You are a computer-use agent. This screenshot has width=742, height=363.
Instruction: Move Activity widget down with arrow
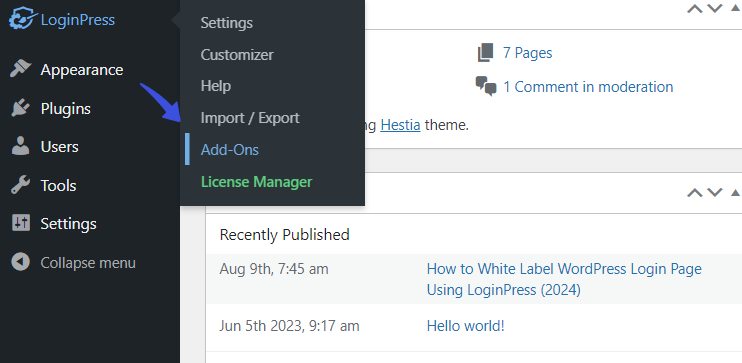(x=715, y=192)
